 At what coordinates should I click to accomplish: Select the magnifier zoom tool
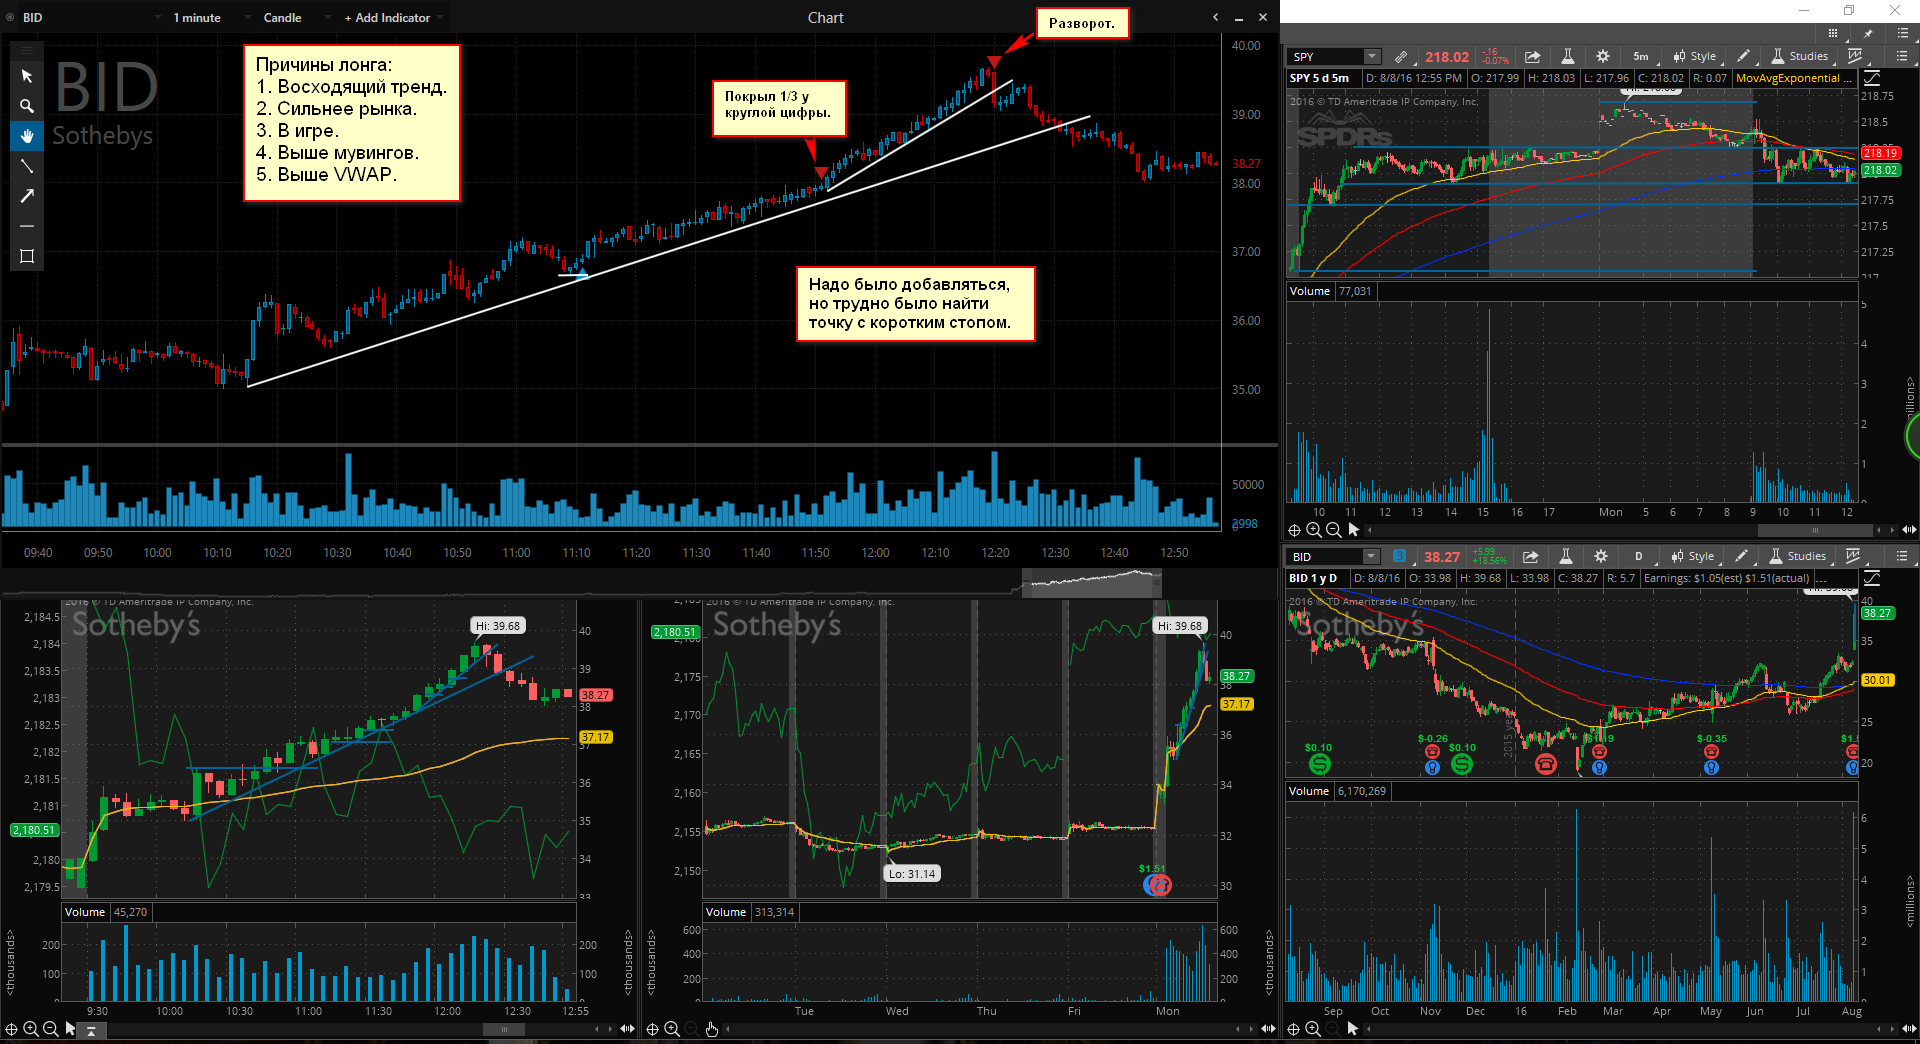tap(27, 106)
